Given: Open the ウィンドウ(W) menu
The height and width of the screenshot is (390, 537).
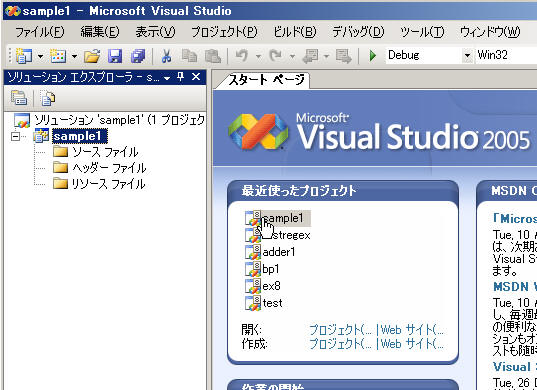Looking at the screenshot, I should (490, 32).
